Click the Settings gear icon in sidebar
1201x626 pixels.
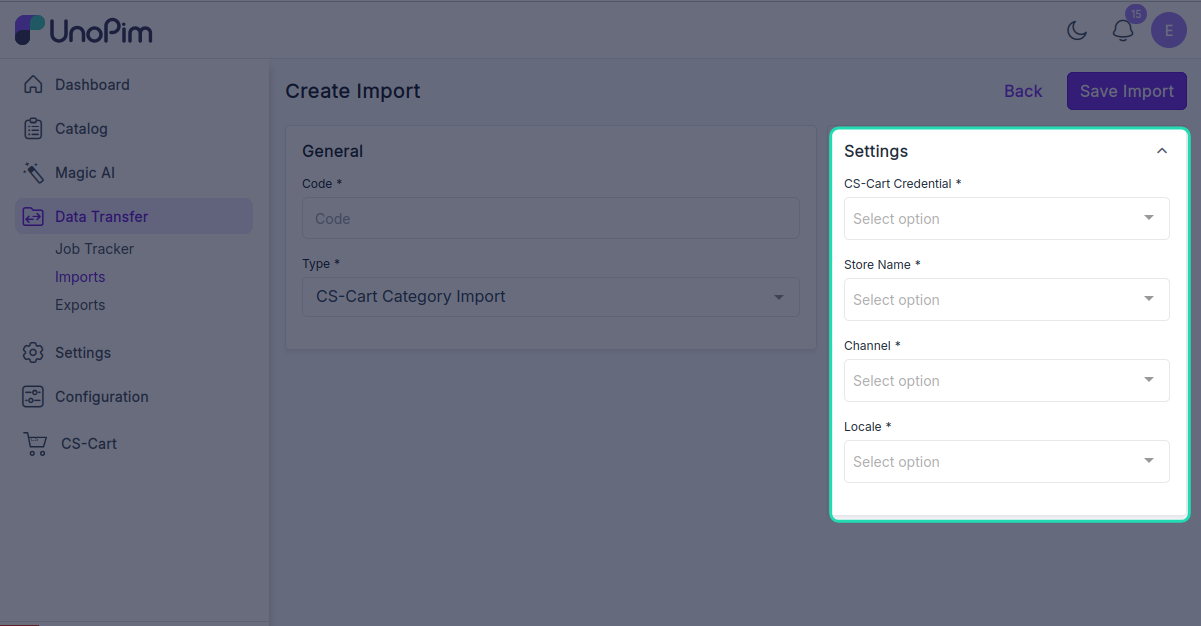33,353
